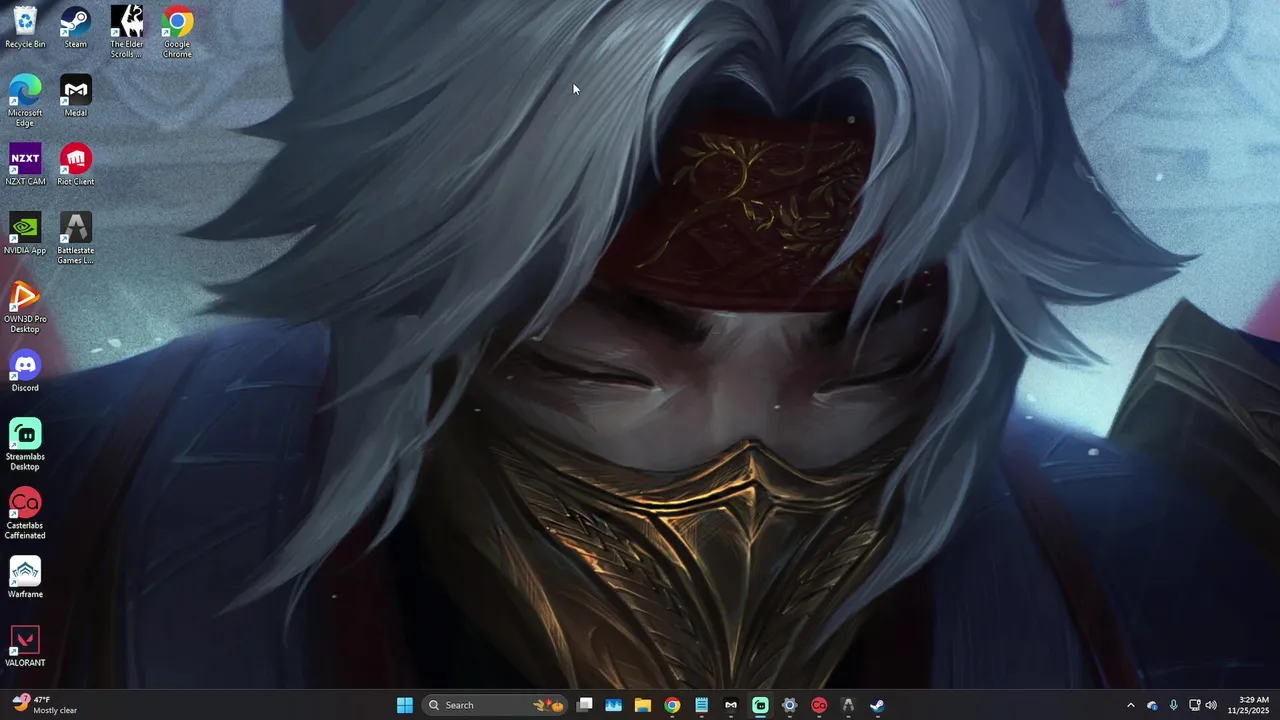Select the NZXT CAM desktop shortcut
The width and height of the screenshot is (1280, 720).
click(x=25, y=165)
